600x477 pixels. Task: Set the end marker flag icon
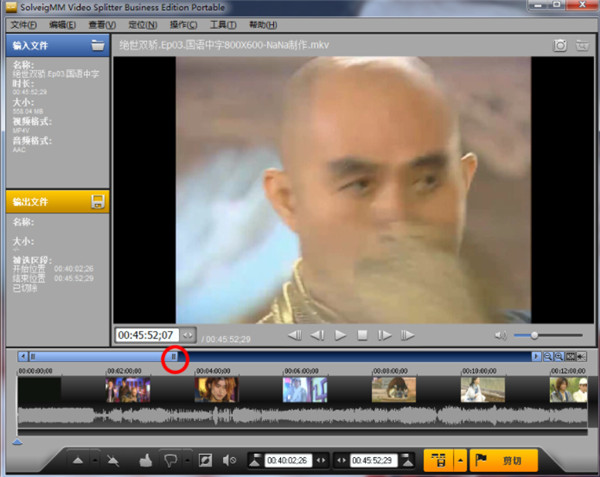pyautogui.click(x=408, y=460)
